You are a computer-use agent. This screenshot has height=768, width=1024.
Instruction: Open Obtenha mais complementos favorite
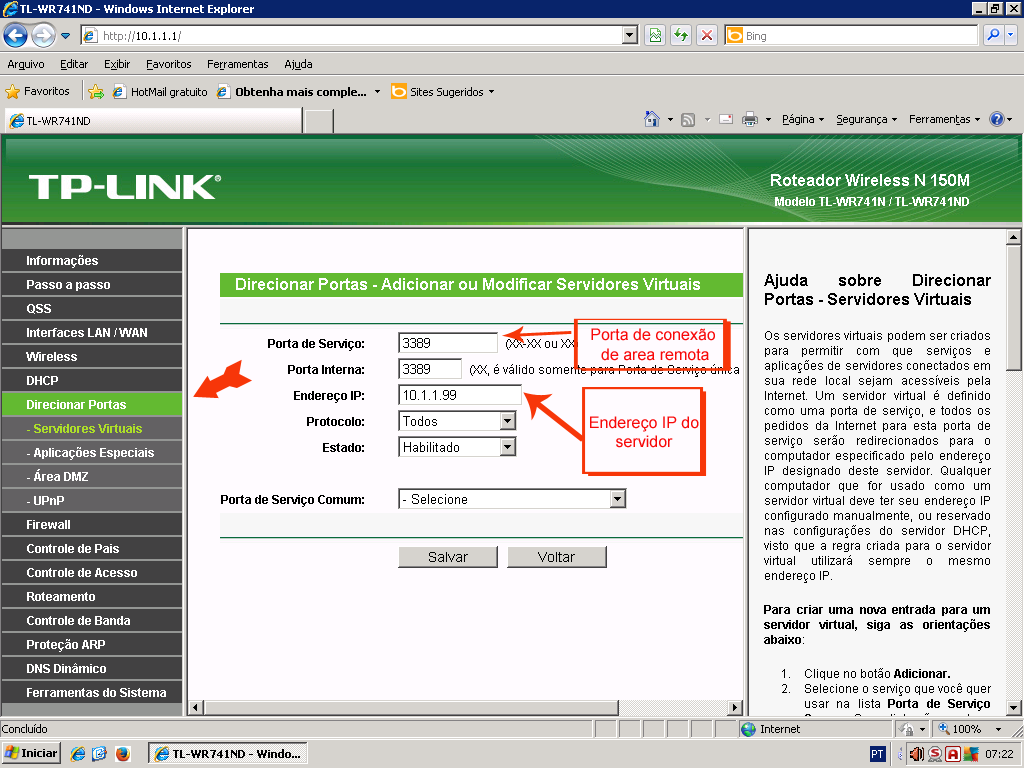(298, 92)
